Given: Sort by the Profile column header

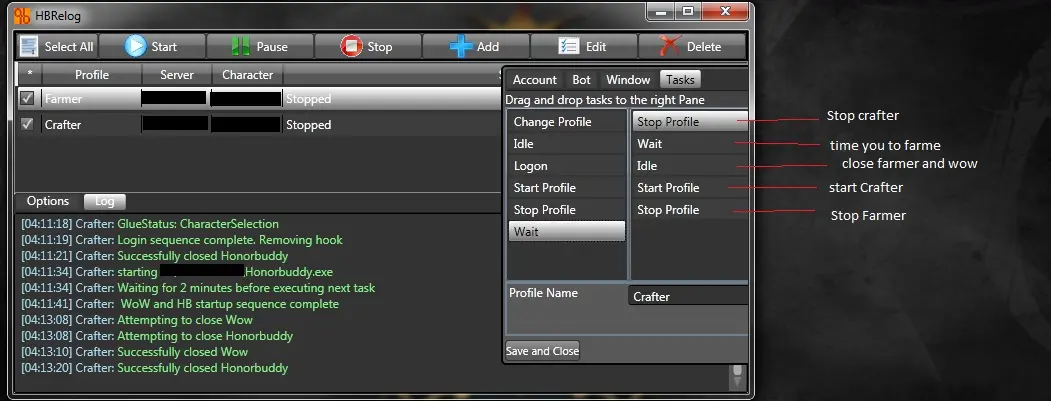Looking at the screenshot, I should (91, 75).
